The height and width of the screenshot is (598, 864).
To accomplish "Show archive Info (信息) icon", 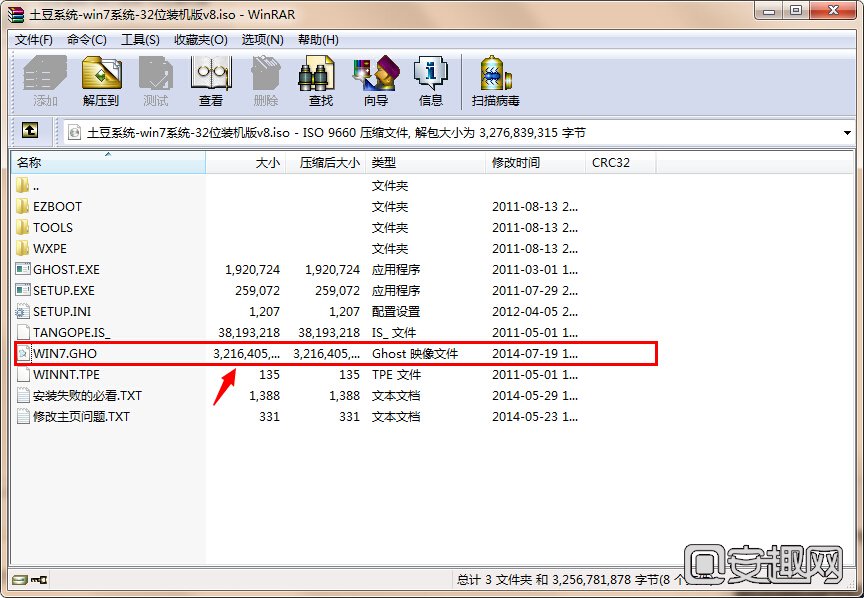I will point(431,81).
